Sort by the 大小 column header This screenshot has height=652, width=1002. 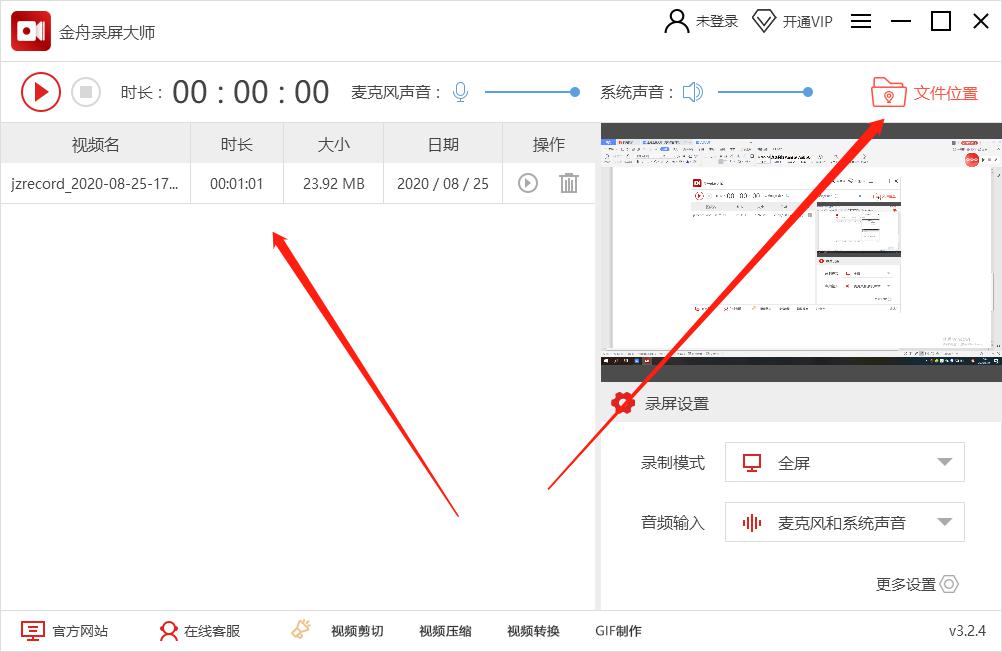[334, 144]
